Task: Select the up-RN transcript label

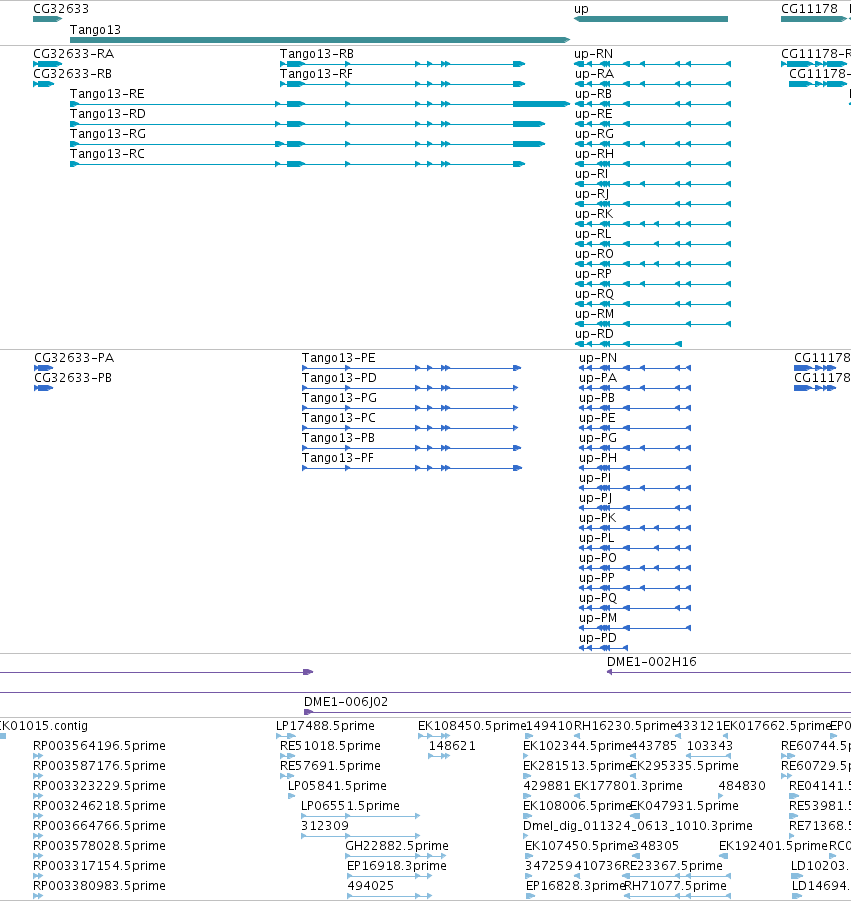Action: (594, 54)
